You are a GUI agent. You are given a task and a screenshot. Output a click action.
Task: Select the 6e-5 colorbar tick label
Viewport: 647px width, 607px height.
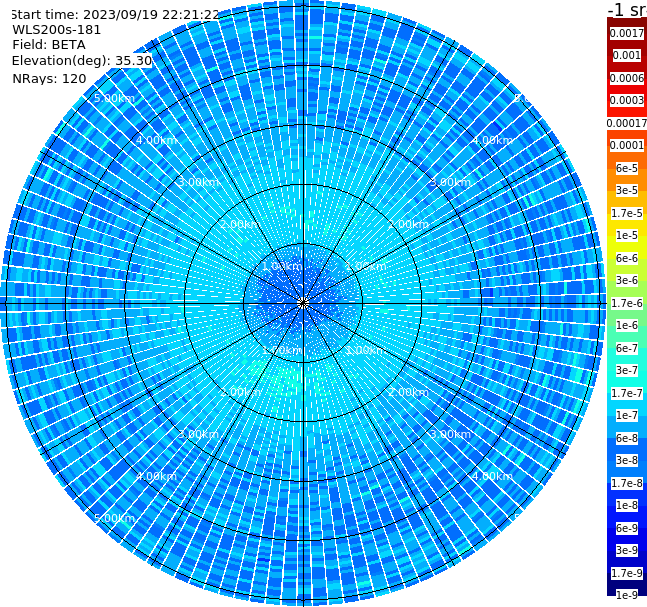[x=627, y=168]
